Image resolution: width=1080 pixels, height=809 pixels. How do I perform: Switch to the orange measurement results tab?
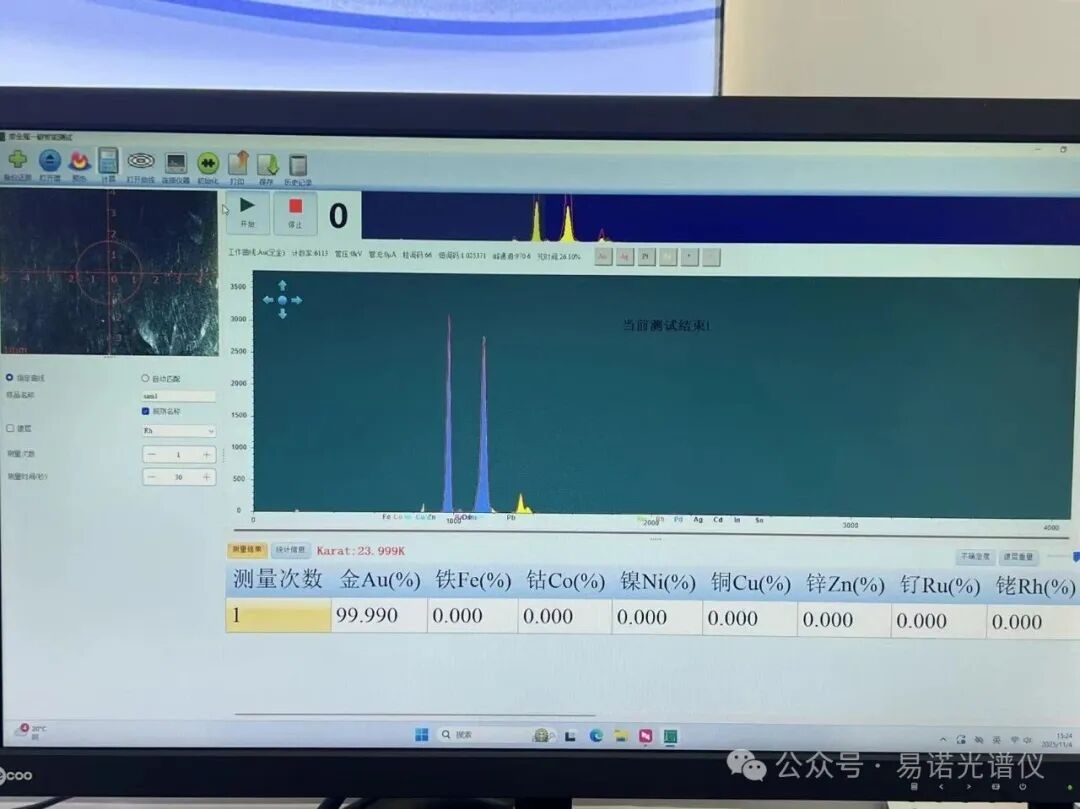coord(247,549)
